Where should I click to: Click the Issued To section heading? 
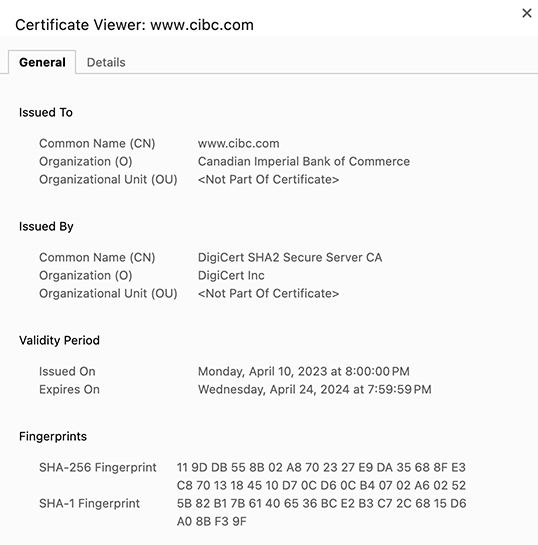click(46, 113)
